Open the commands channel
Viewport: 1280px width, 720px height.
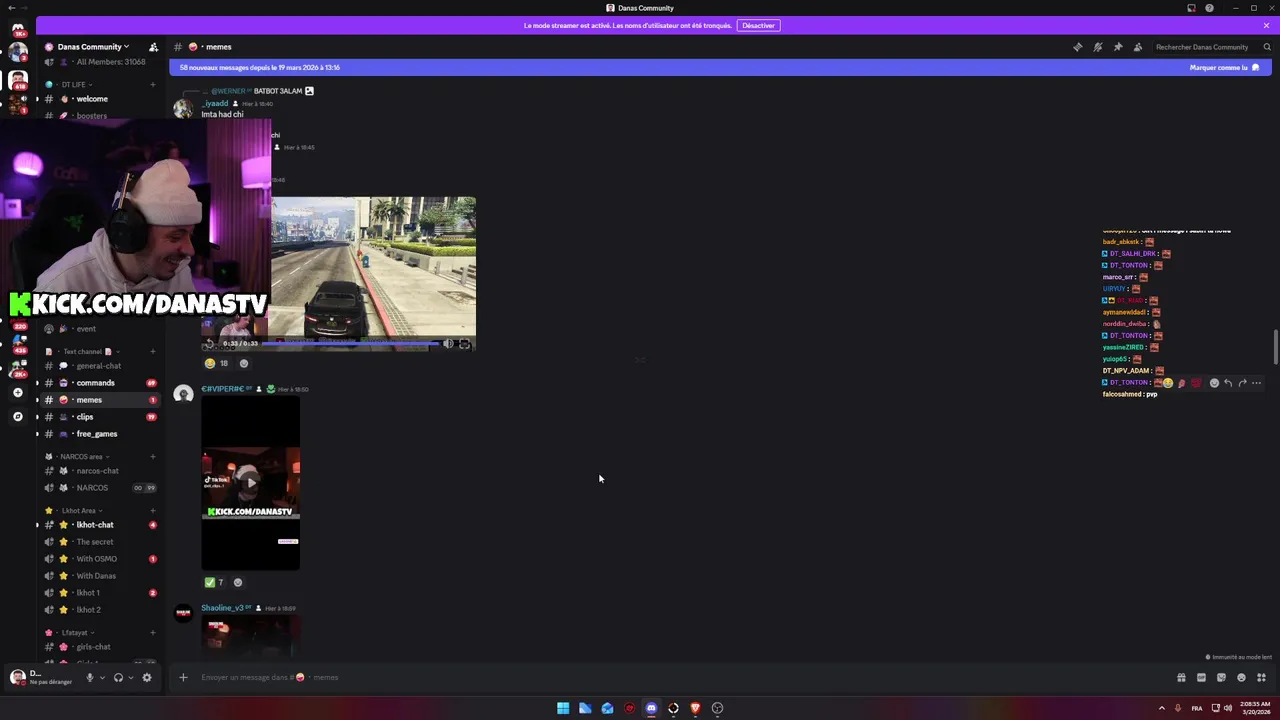(x=99, y=383)
